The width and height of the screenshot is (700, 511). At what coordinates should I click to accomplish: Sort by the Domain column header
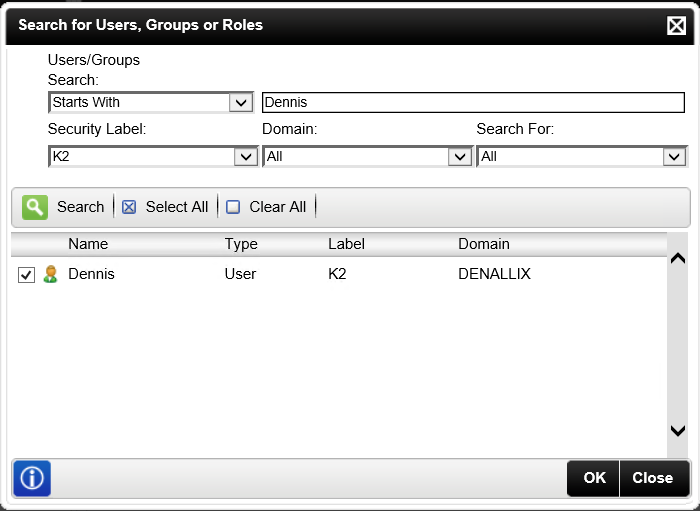tap(484, 244)
